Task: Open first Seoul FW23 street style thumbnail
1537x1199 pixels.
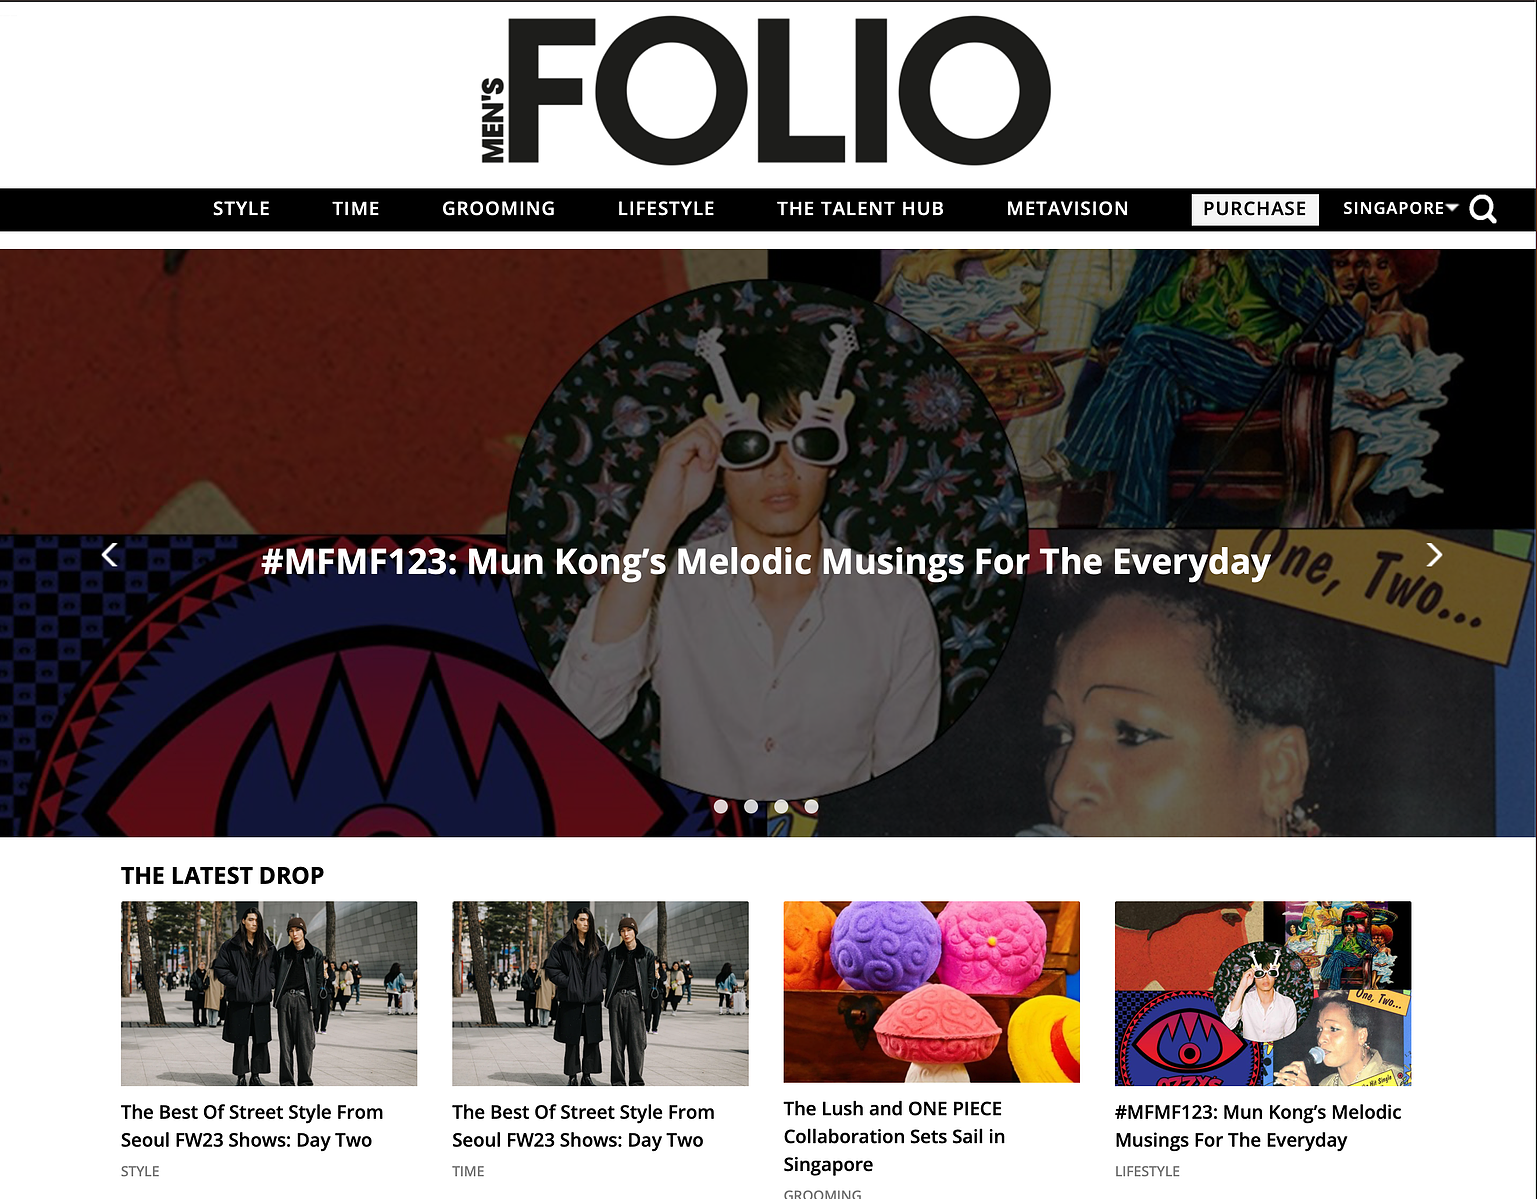Action: (x=269, y=994)
